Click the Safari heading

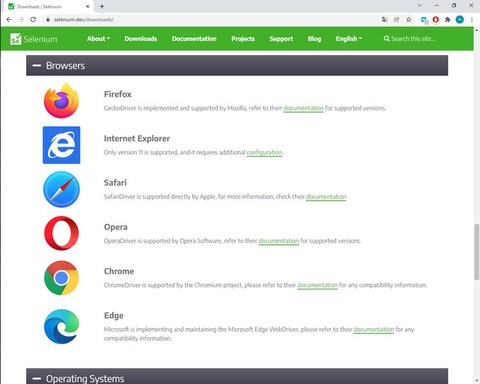click(x=115, y=183)
